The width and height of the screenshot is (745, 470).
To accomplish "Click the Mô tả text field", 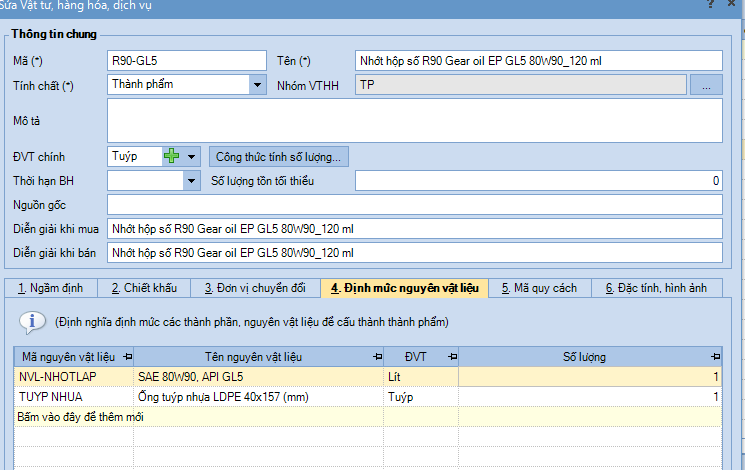I will pos(414,120).
